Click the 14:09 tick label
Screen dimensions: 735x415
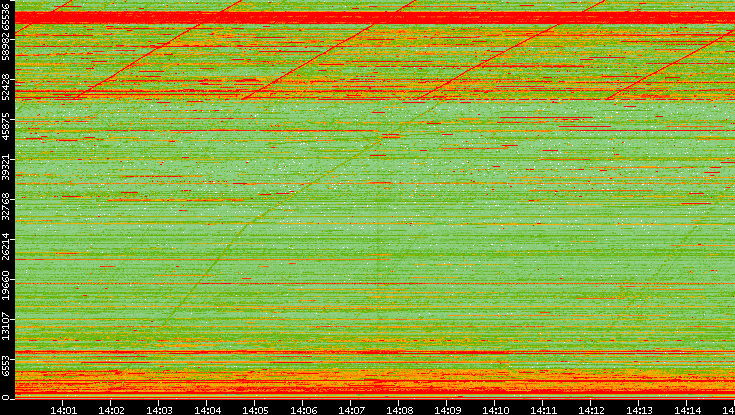[x=447, y=410]
